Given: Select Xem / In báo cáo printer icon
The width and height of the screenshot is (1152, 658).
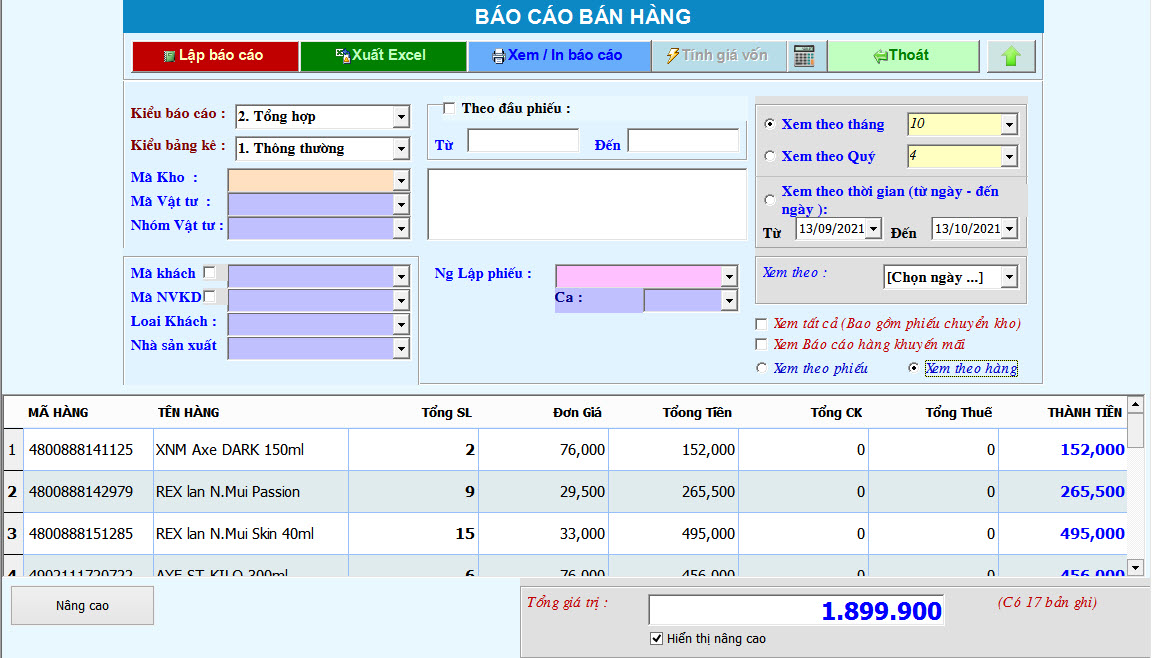Looking at the screenshot, I should click(498, 56).
